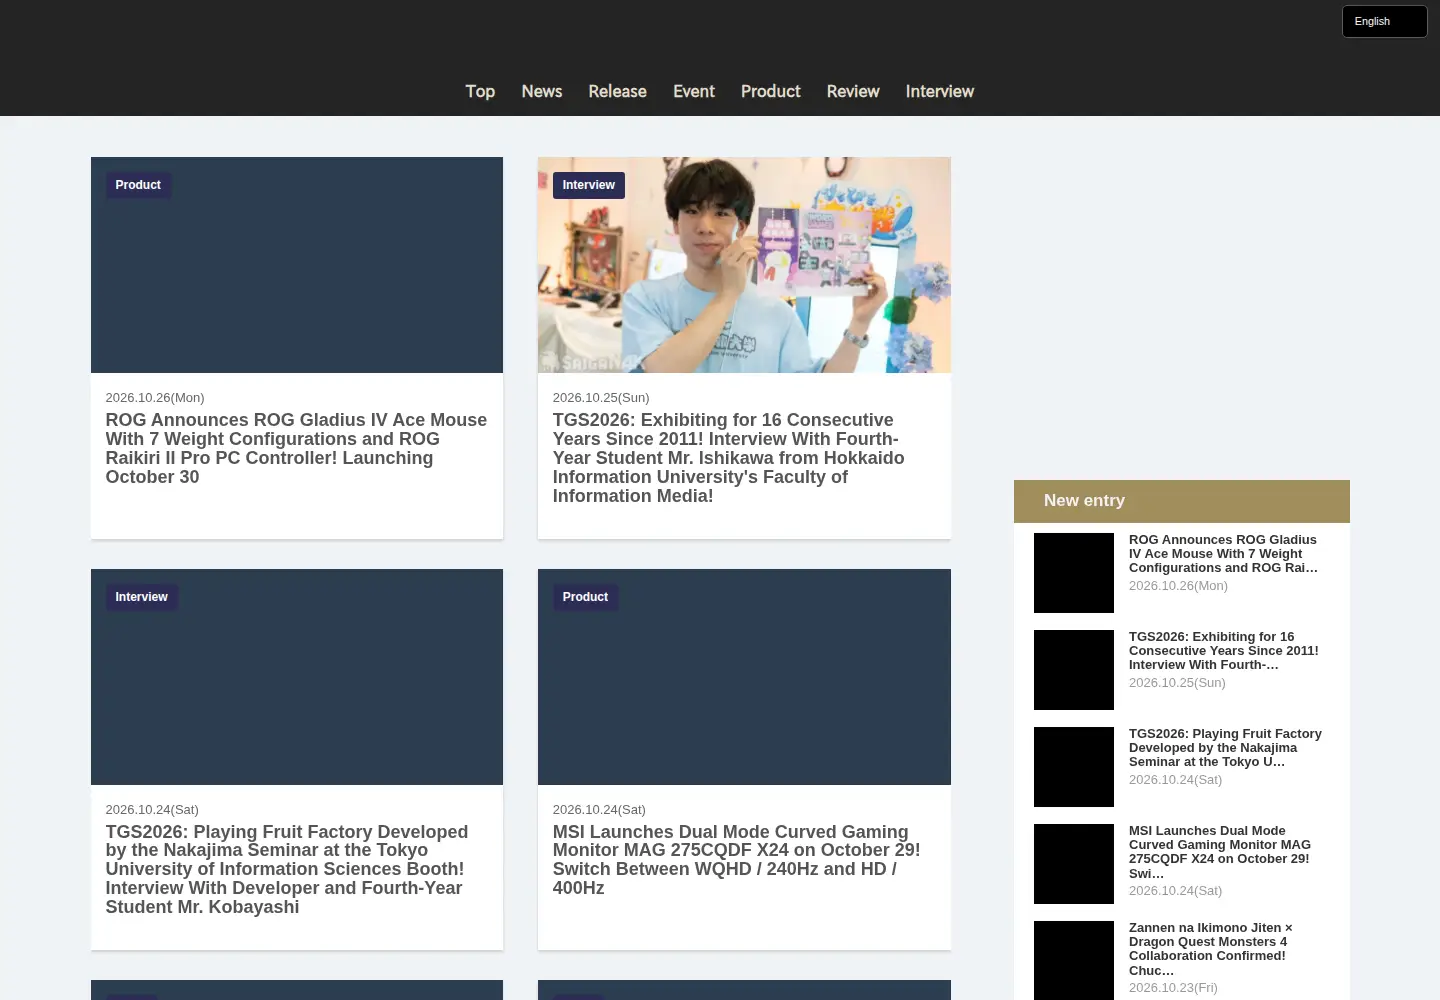
Task: Open the News section
Action: [542, 91]
